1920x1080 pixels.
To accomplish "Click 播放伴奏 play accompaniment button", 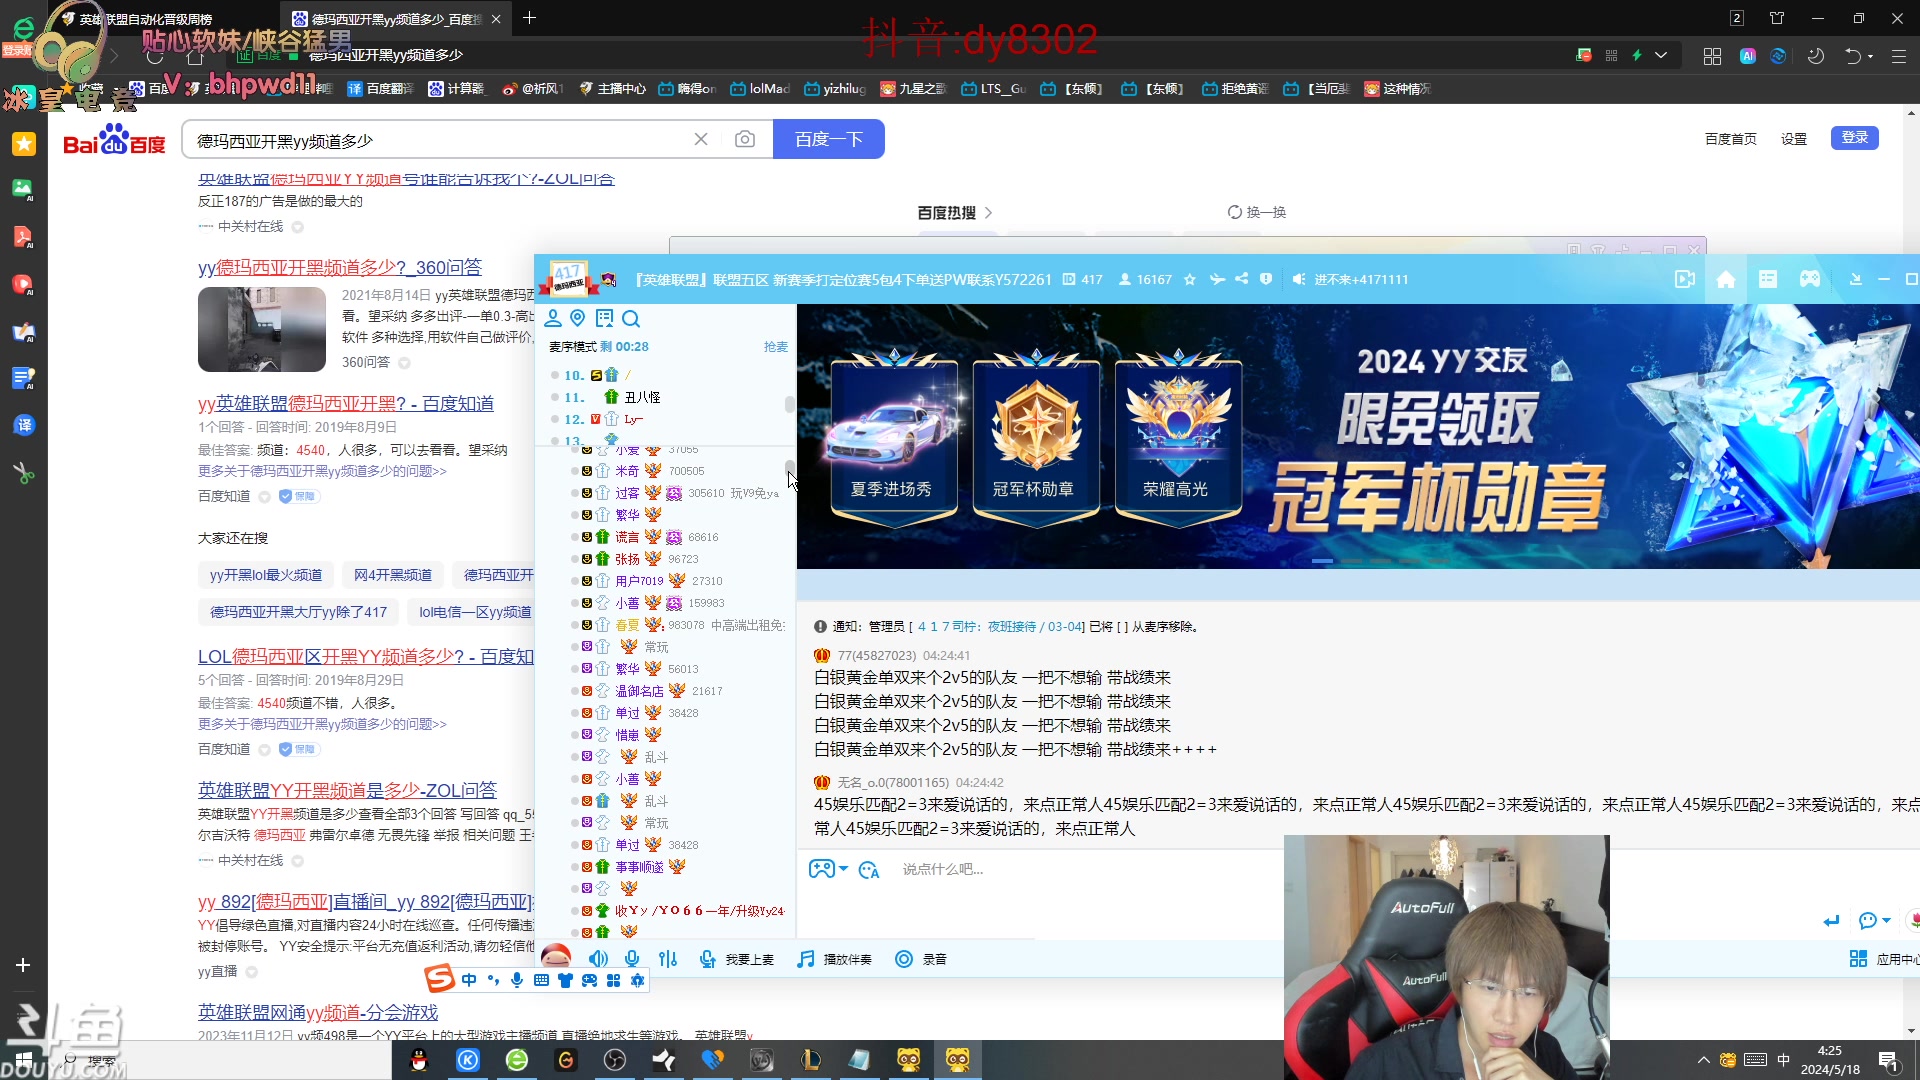I will 835,959.
